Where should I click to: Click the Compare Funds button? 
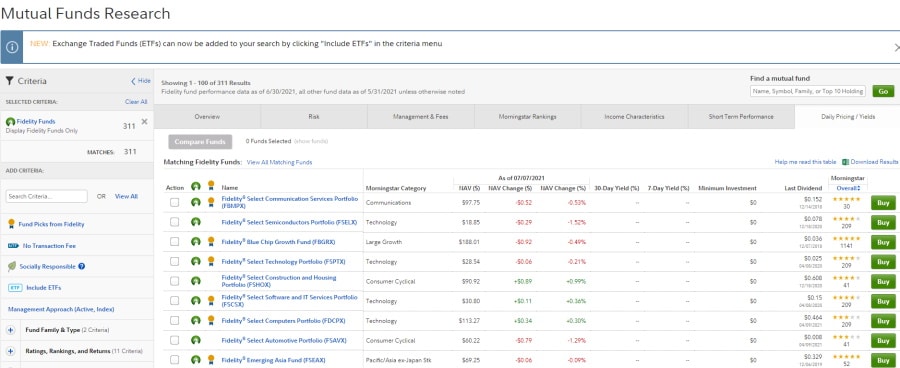pyautogui.click(x=200, y=141)
